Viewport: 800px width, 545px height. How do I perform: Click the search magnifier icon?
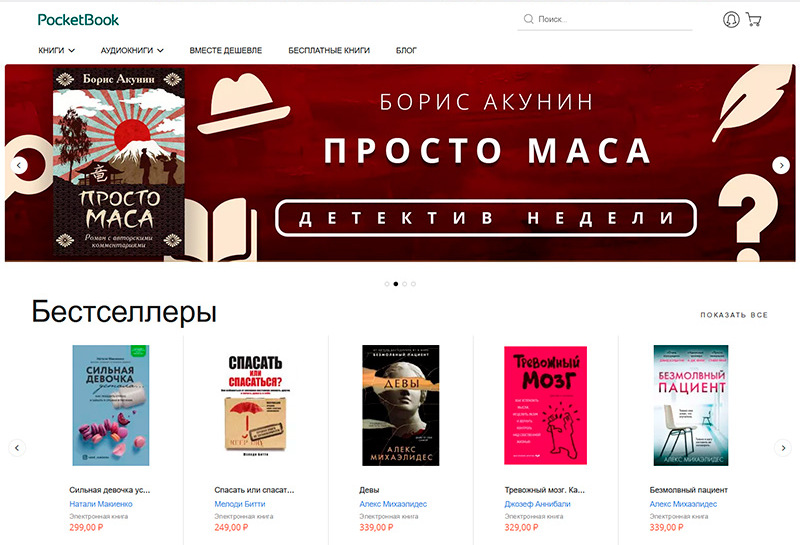pos(528,19)
